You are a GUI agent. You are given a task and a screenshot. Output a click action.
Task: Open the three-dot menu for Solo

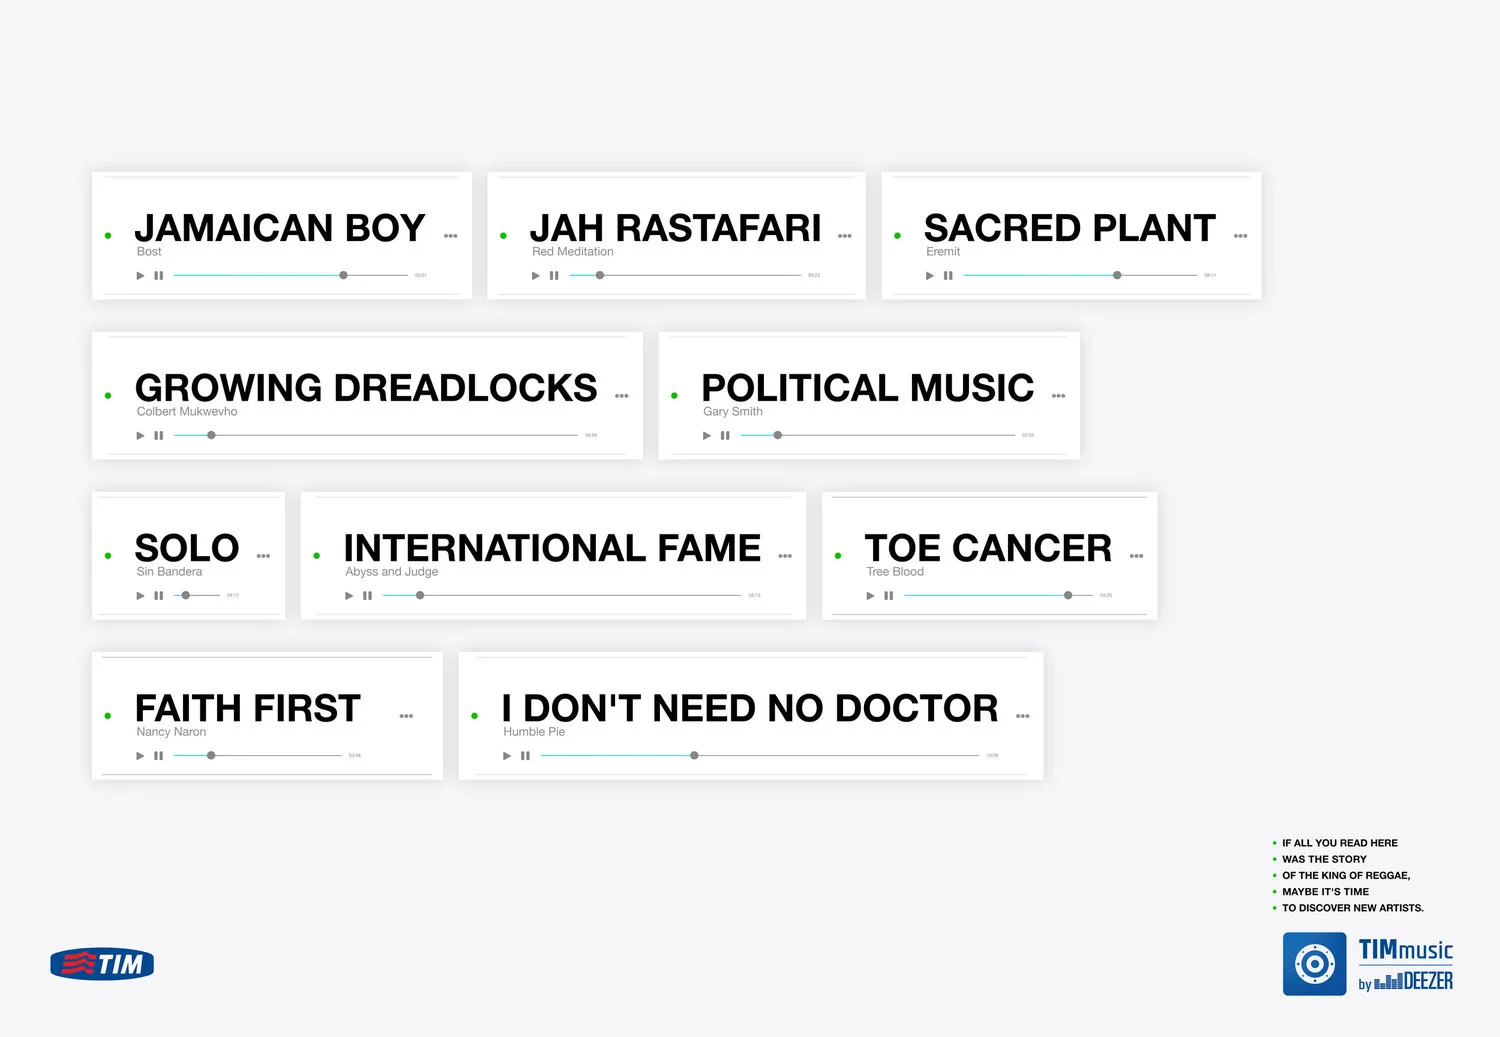tap(263, 556)
